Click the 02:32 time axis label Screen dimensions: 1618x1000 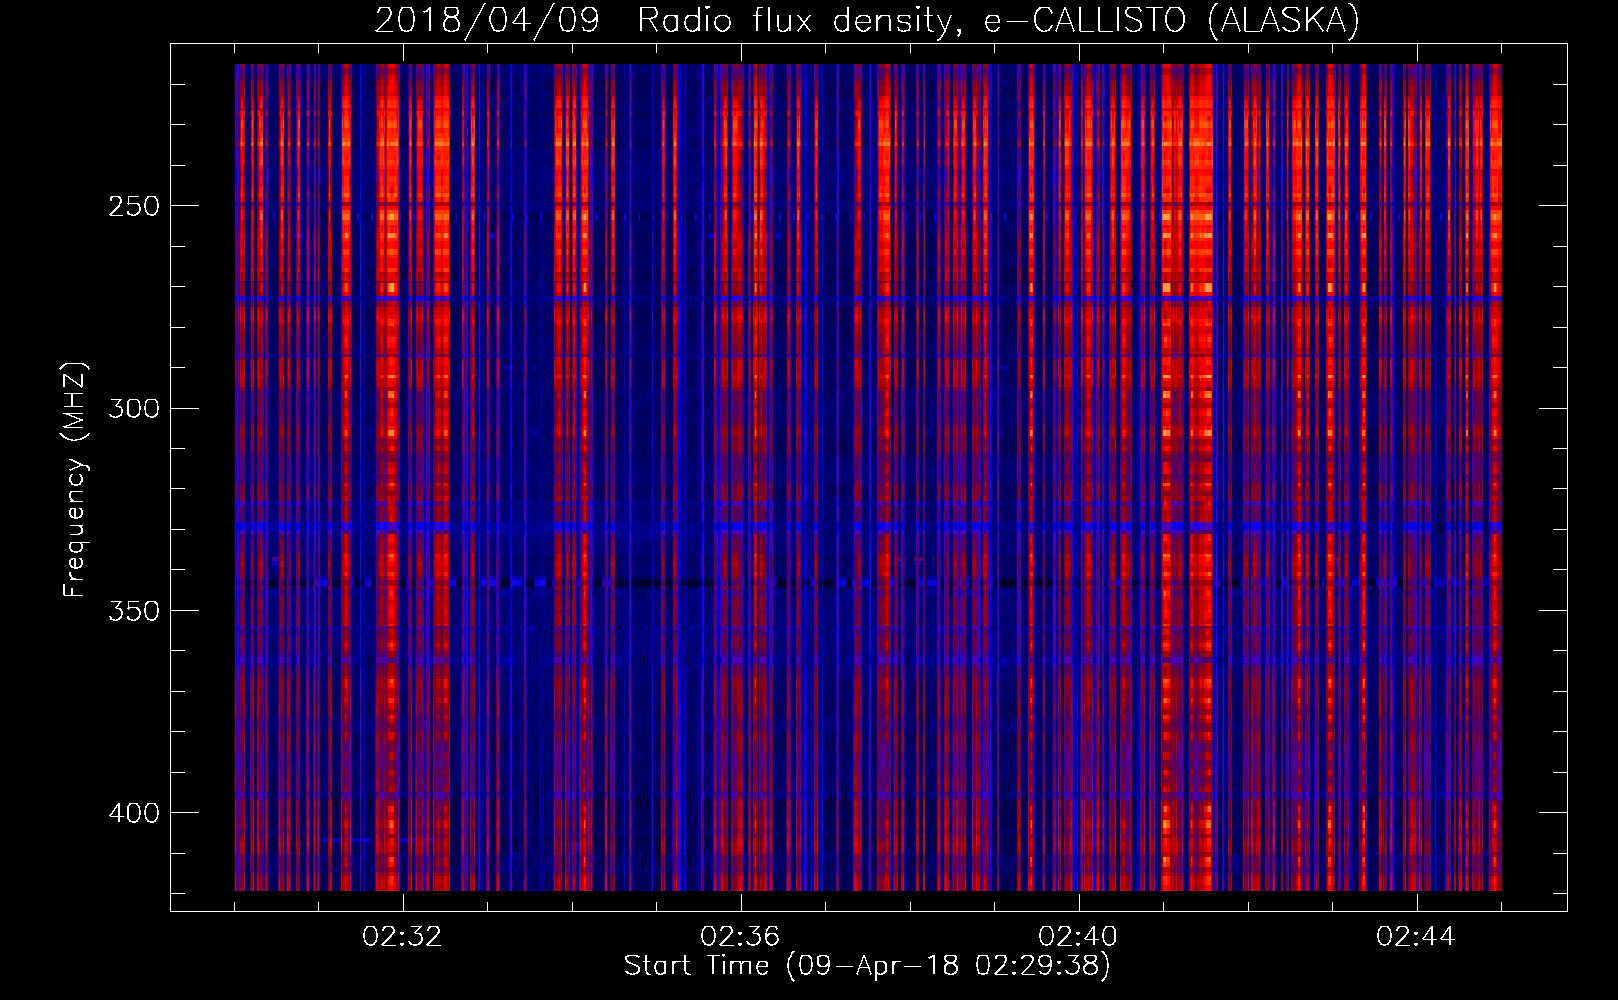402,937
